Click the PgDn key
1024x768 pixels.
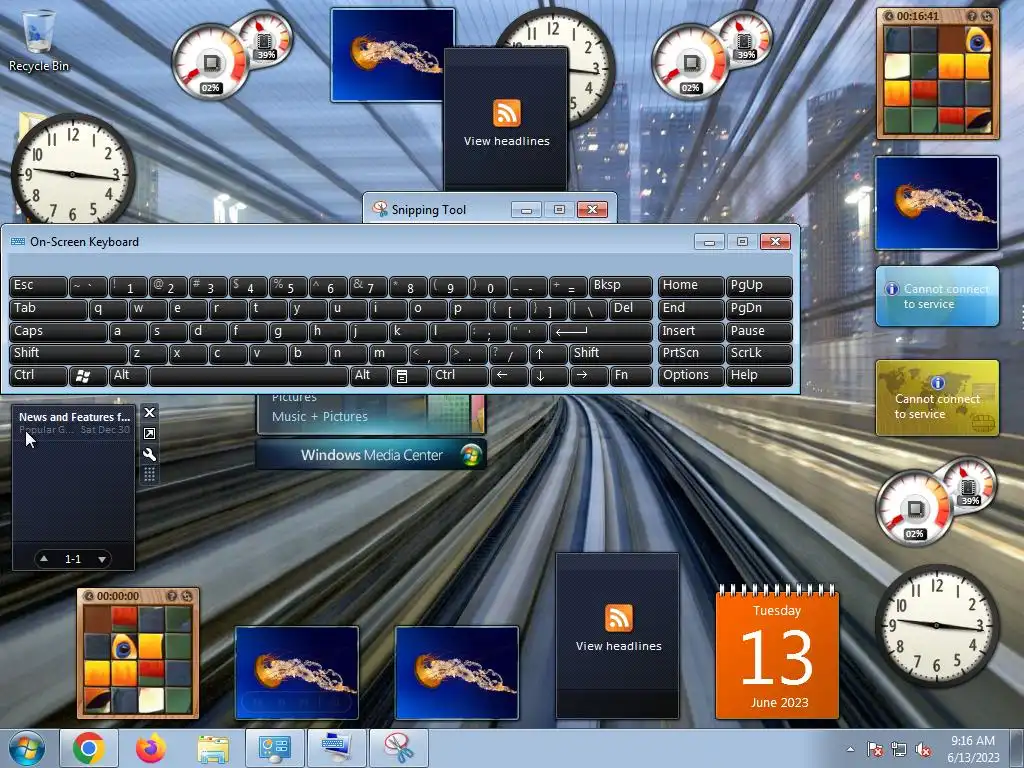click(x=759, y=309)
